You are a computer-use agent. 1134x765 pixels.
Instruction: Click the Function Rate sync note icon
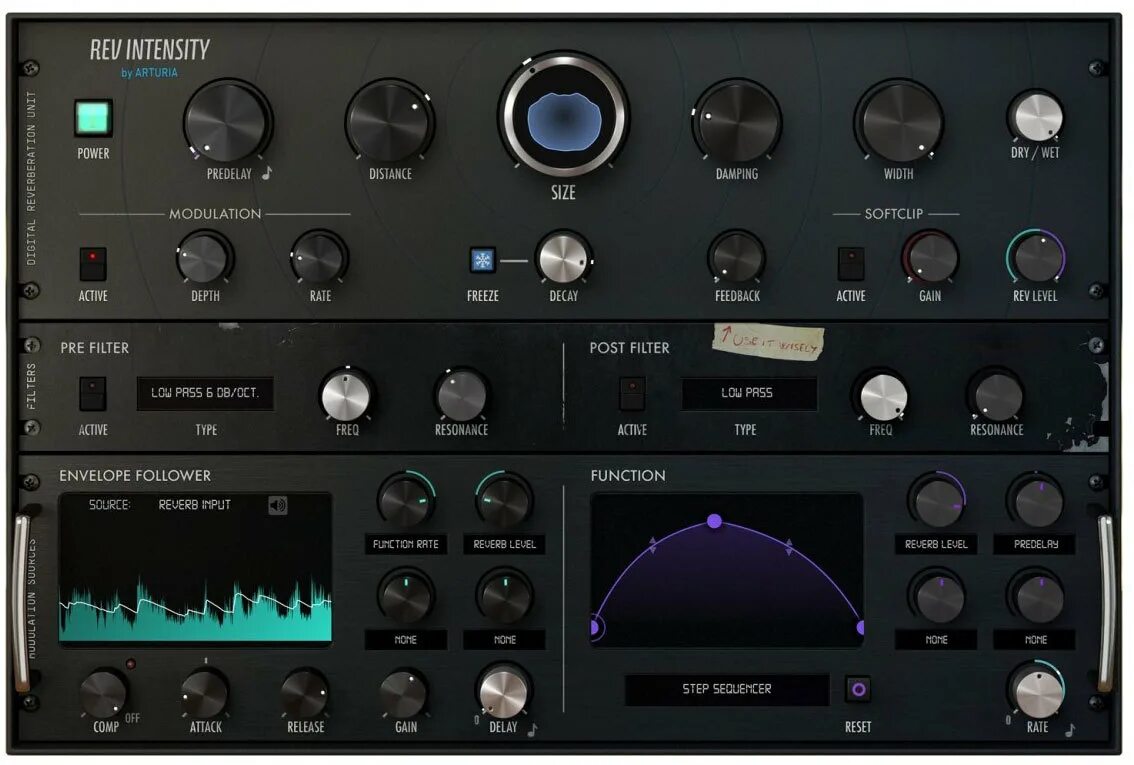(x=1070, y=730)
